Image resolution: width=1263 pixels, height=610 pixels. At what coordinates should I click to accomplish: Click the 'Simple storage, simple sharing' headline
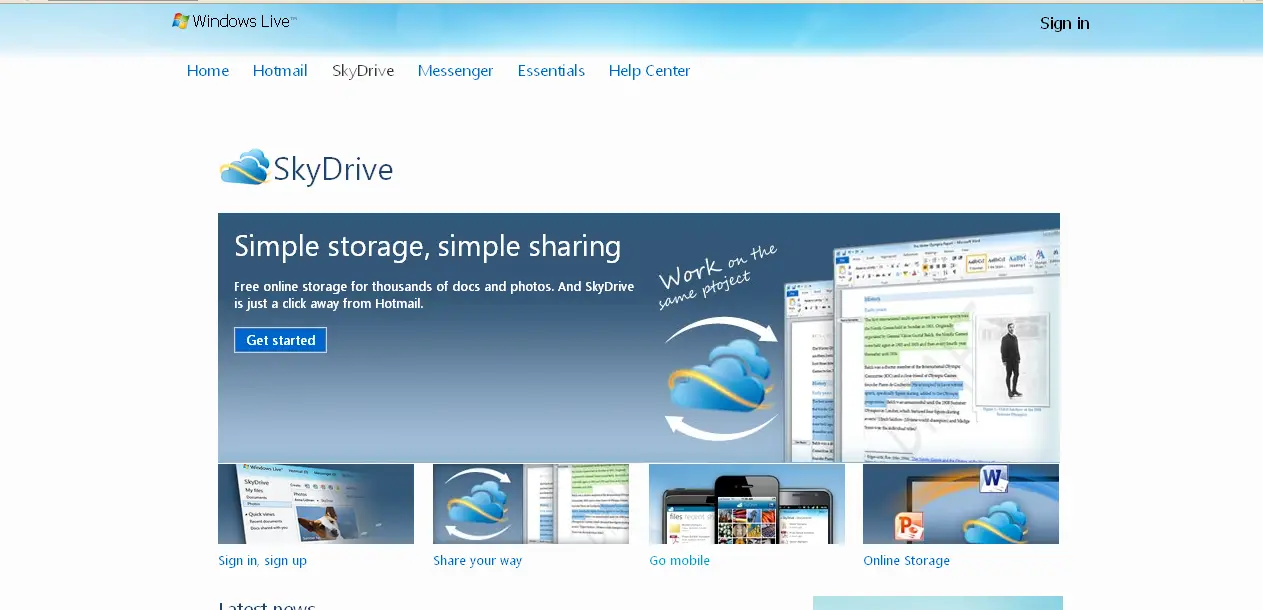coord(428,246)
